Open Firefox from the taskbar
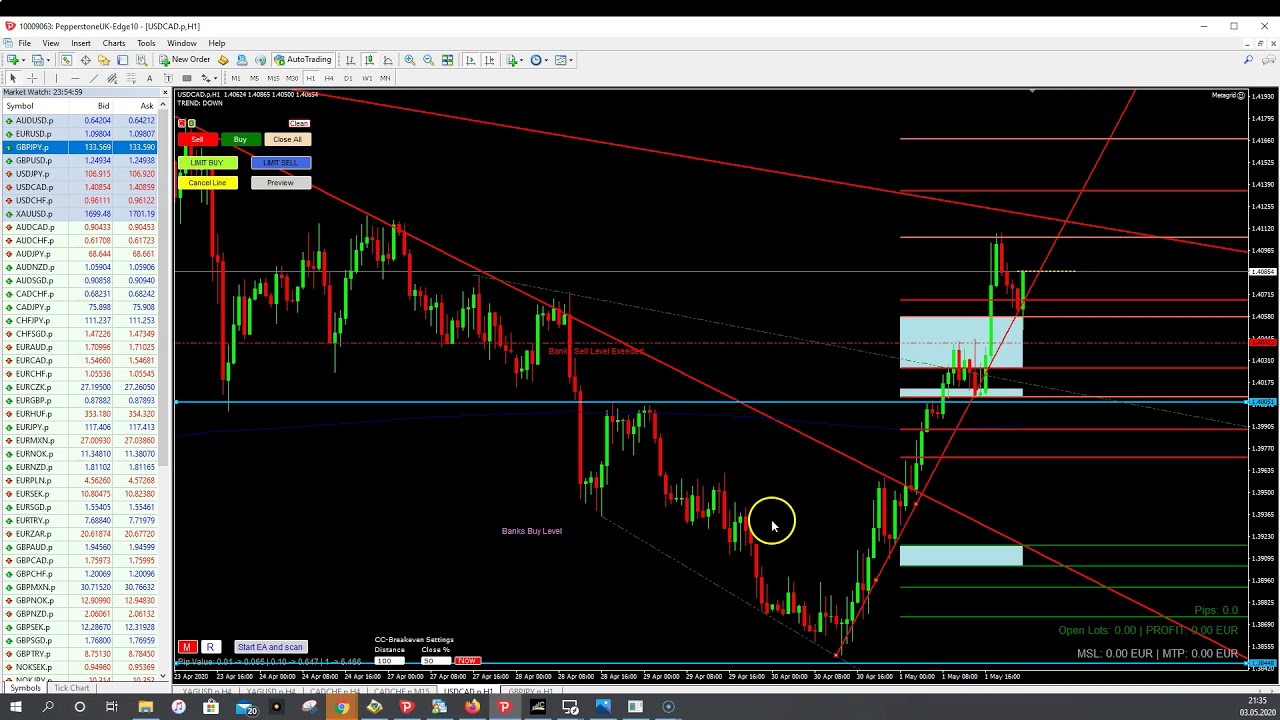1280x720 pixels. 472,707
